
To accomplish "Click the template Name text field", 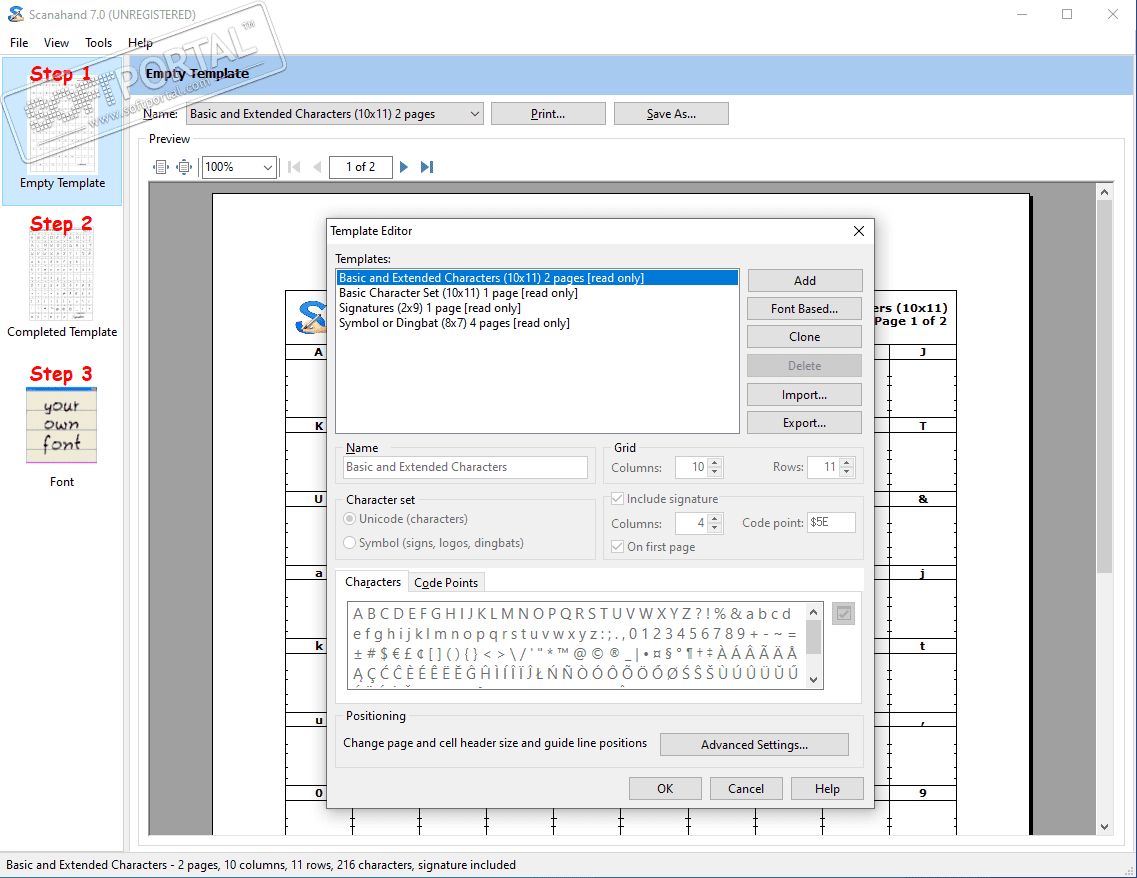I will pos(465,468).
